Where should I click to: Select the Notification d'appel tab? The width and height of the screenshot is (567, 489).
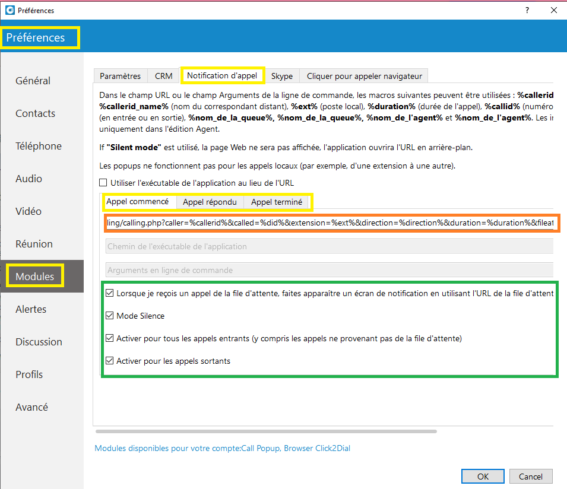point(222,76)
